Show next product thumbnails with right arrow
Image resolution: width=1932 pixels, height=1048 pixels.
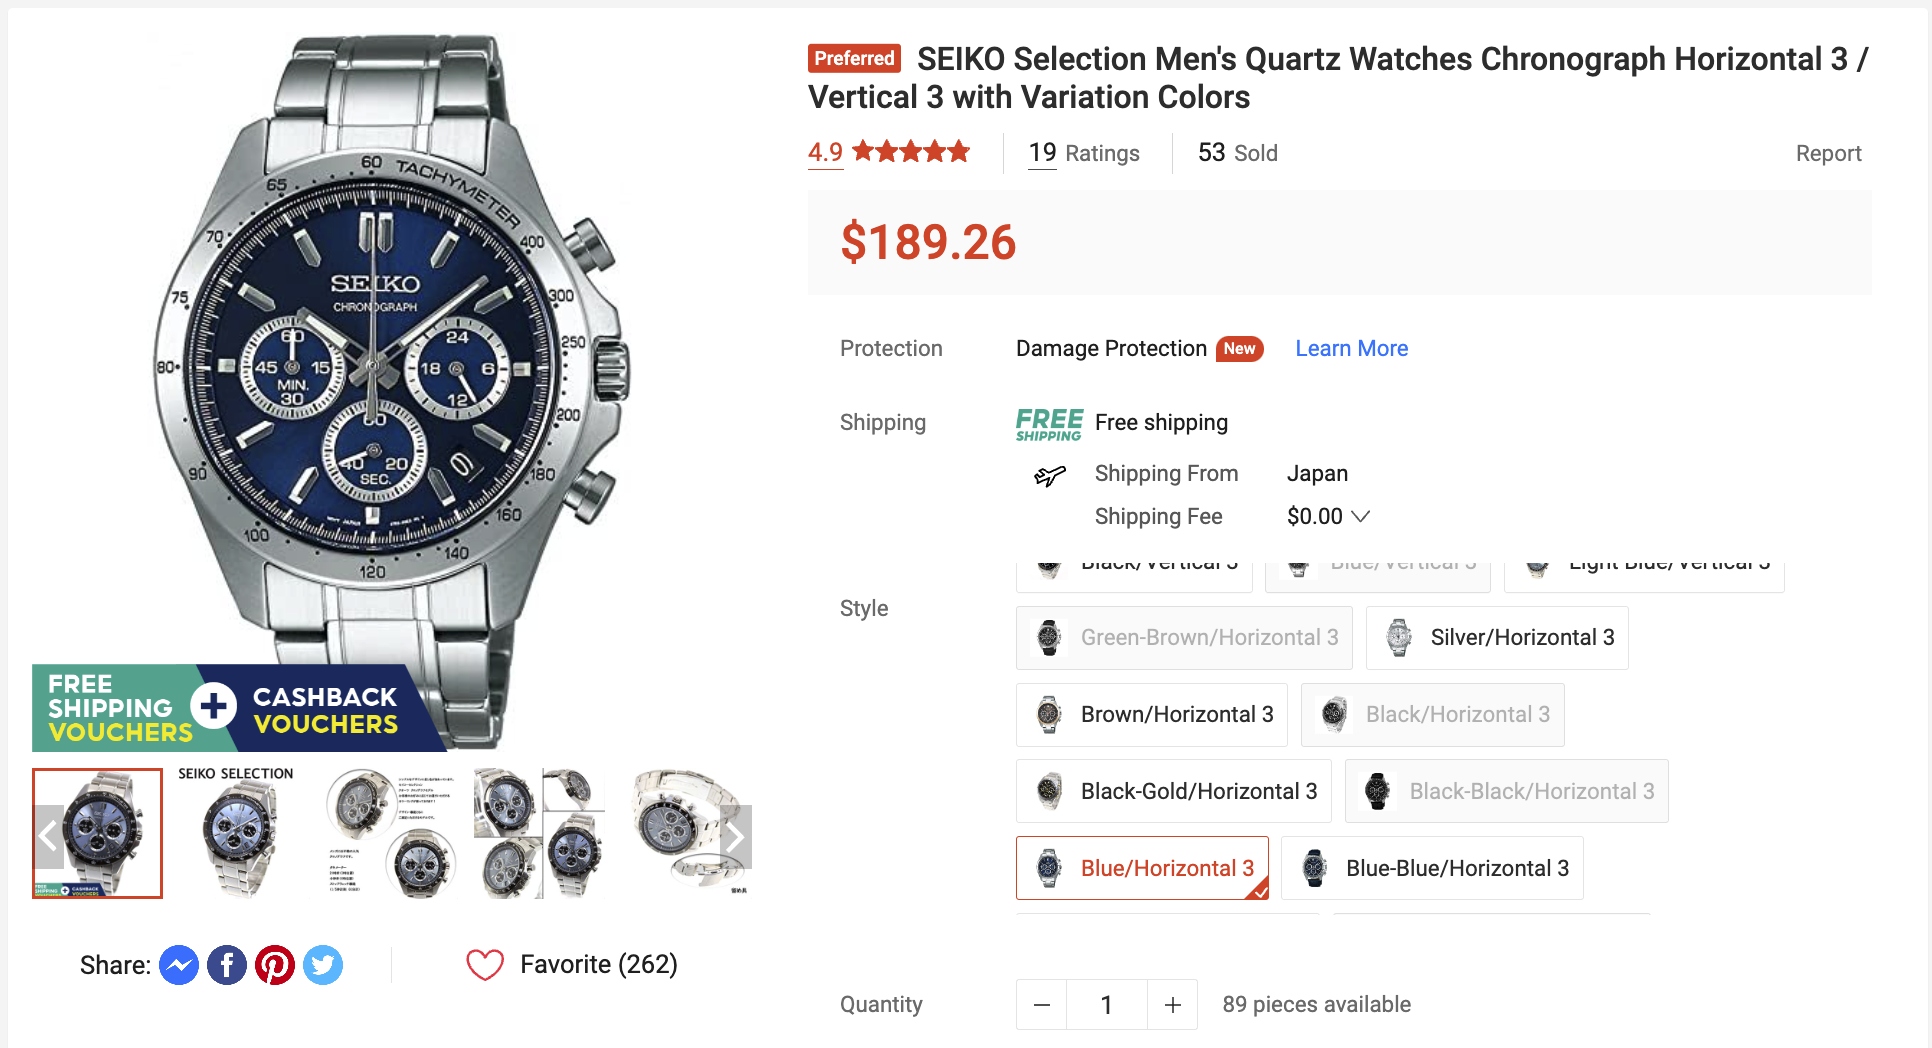click(735, 837)
